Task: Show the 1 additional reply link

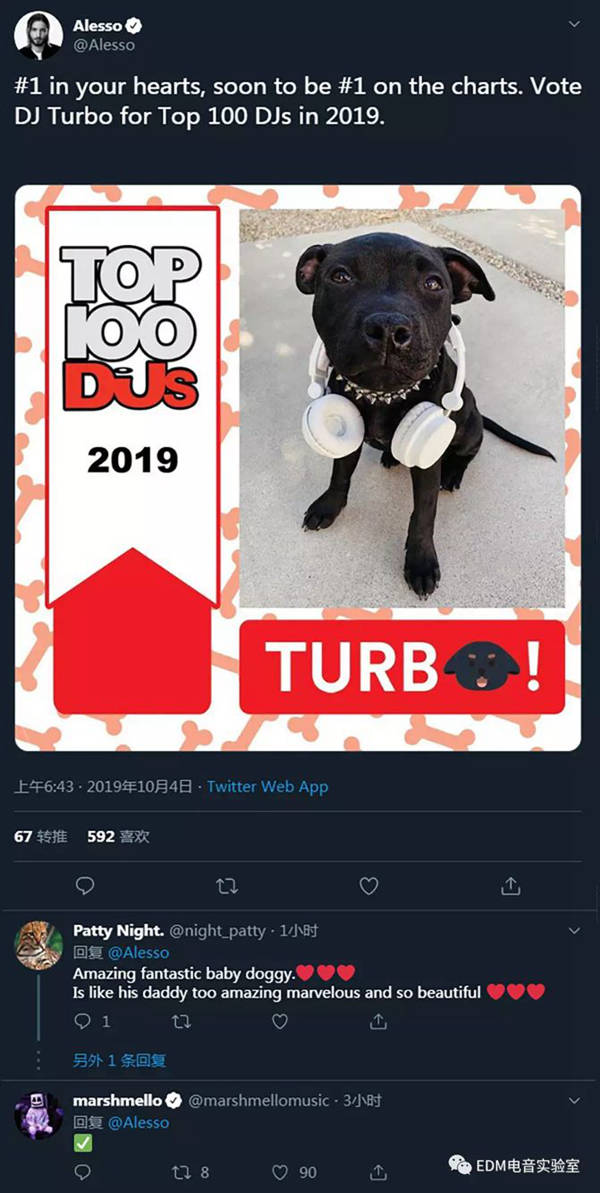Action: pyautogui.click(x=119, y=1060)
